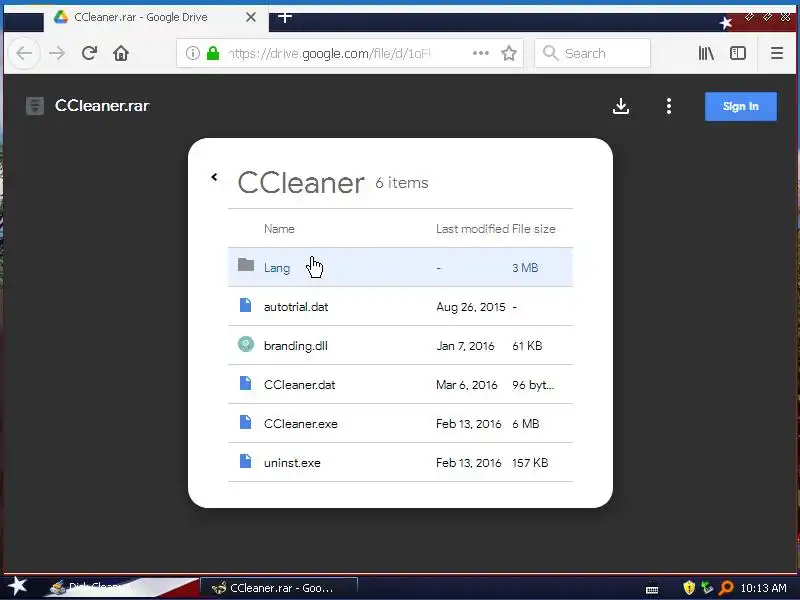The width and height of the screenshot is (800, 600).
Task: Click the branding.dll disc icon
Action: (246, 344)
